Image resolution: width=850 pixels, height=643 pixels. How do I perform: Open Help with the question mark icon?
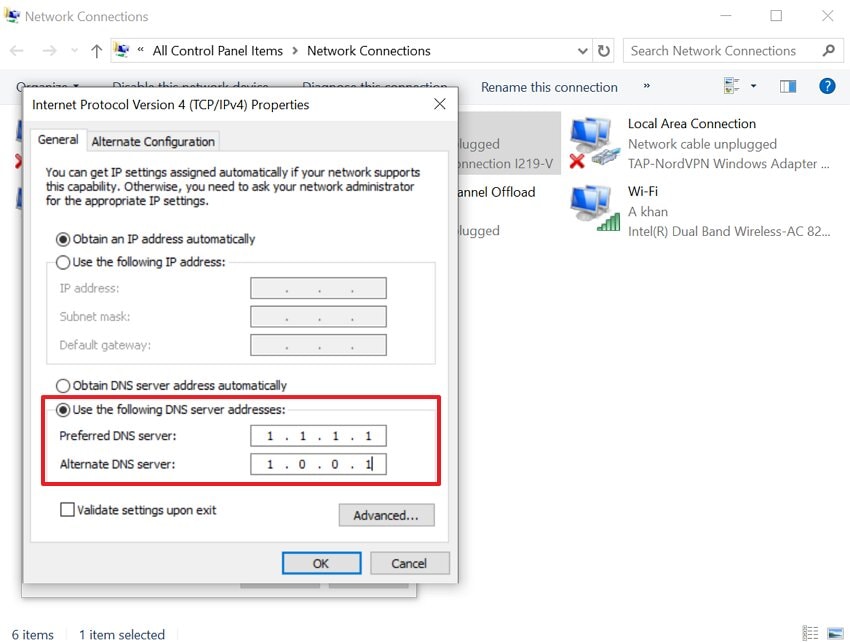click(827, 86)
